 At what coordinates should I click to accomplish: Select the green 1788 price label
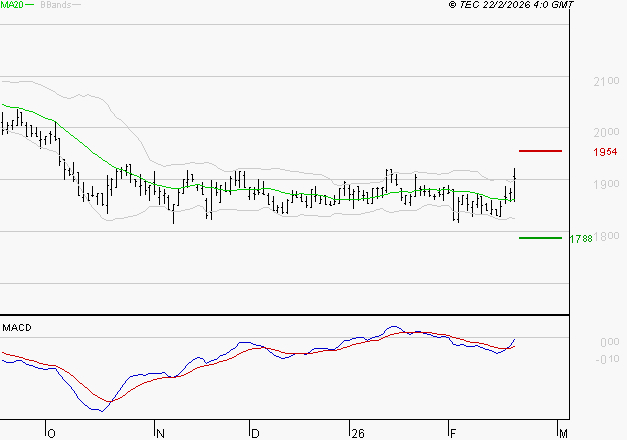[x=580, y=239]
